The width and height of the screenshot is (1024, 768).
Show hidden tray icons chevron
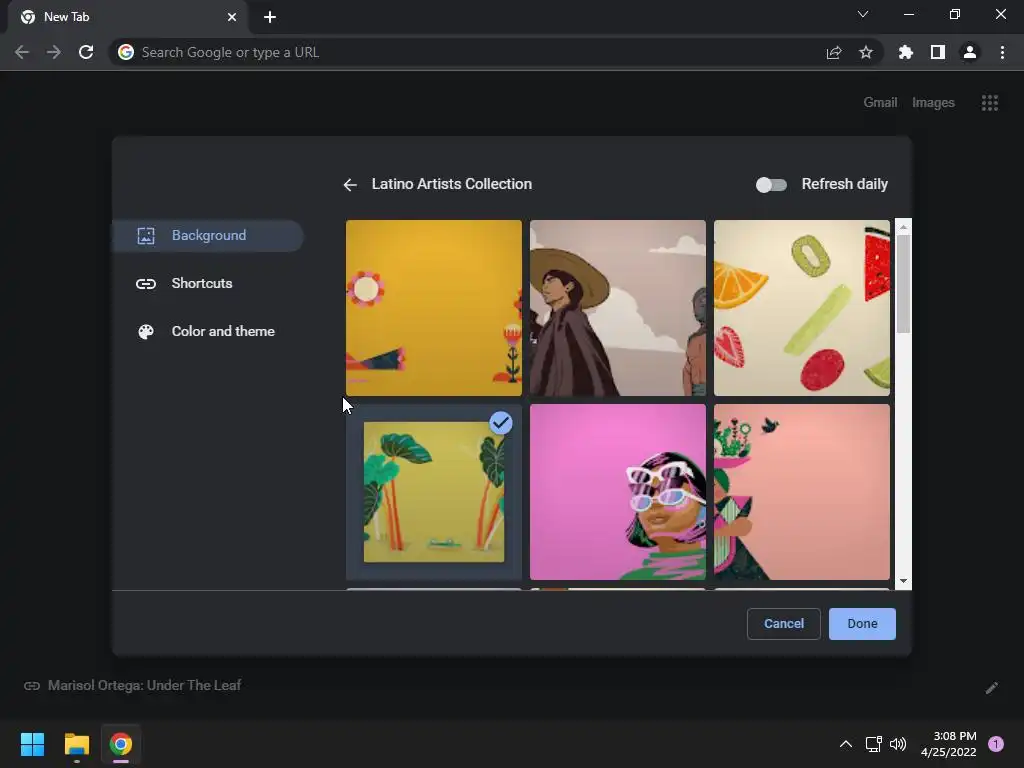tap(846, 744)
